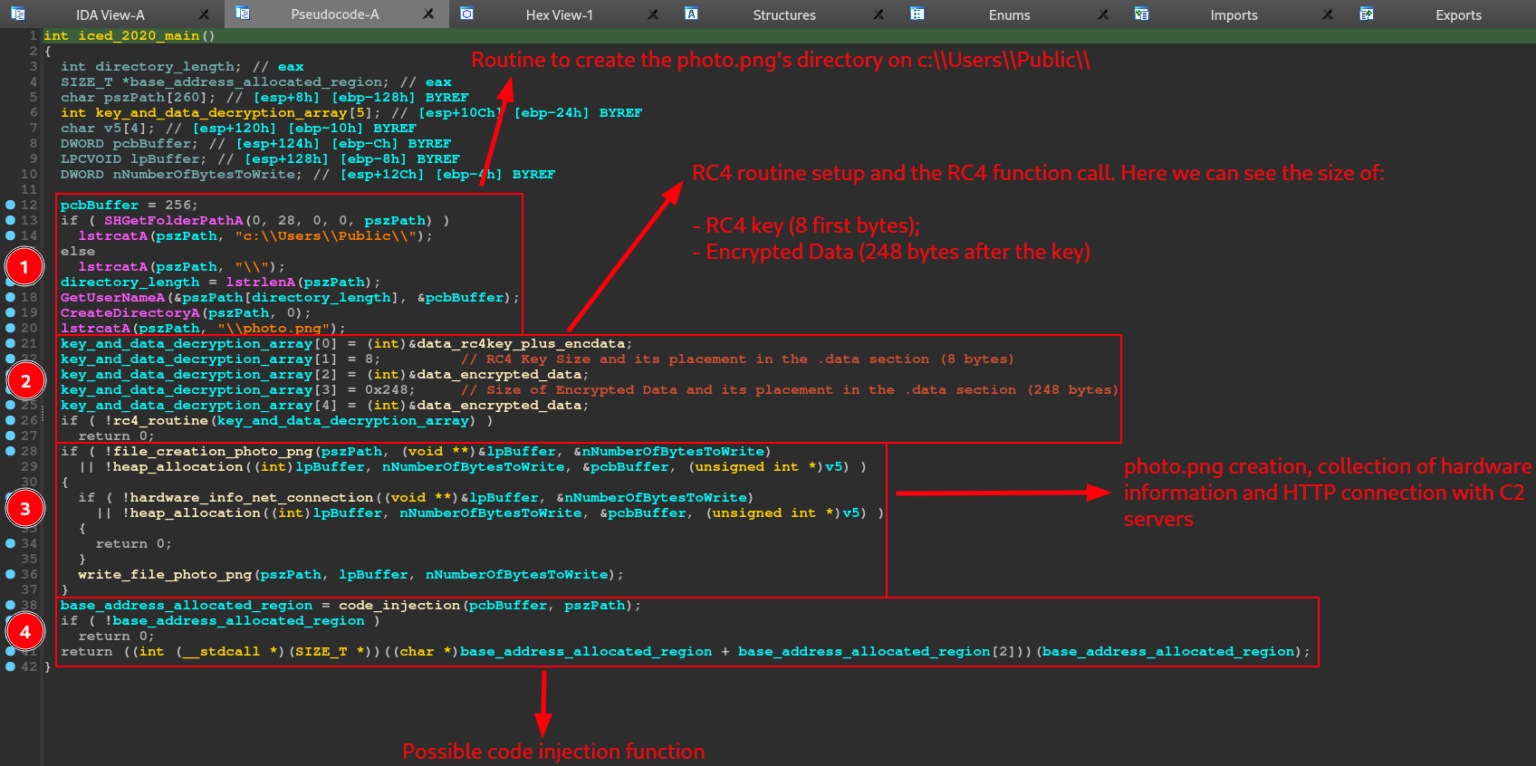This screenshot has height=766, width=1536.
Task: Click the Enums tab icon
Action: click(915, 14)
